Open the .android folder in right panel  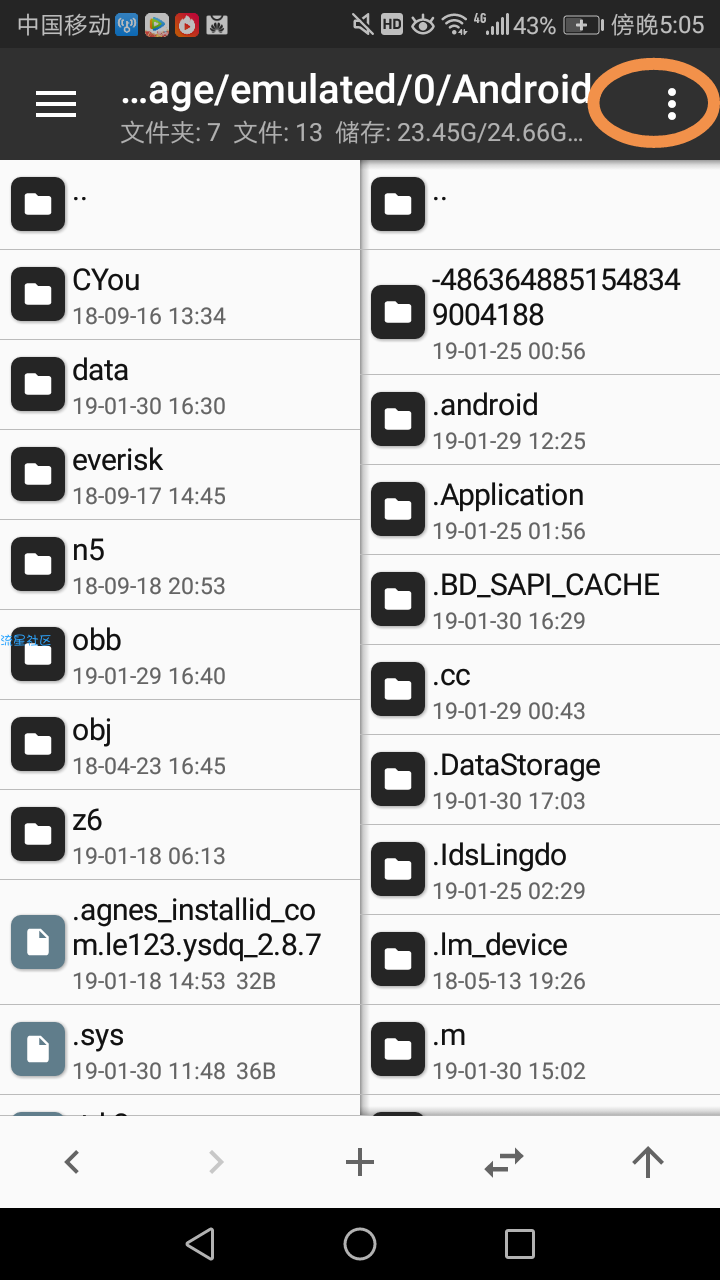[541, 420]
